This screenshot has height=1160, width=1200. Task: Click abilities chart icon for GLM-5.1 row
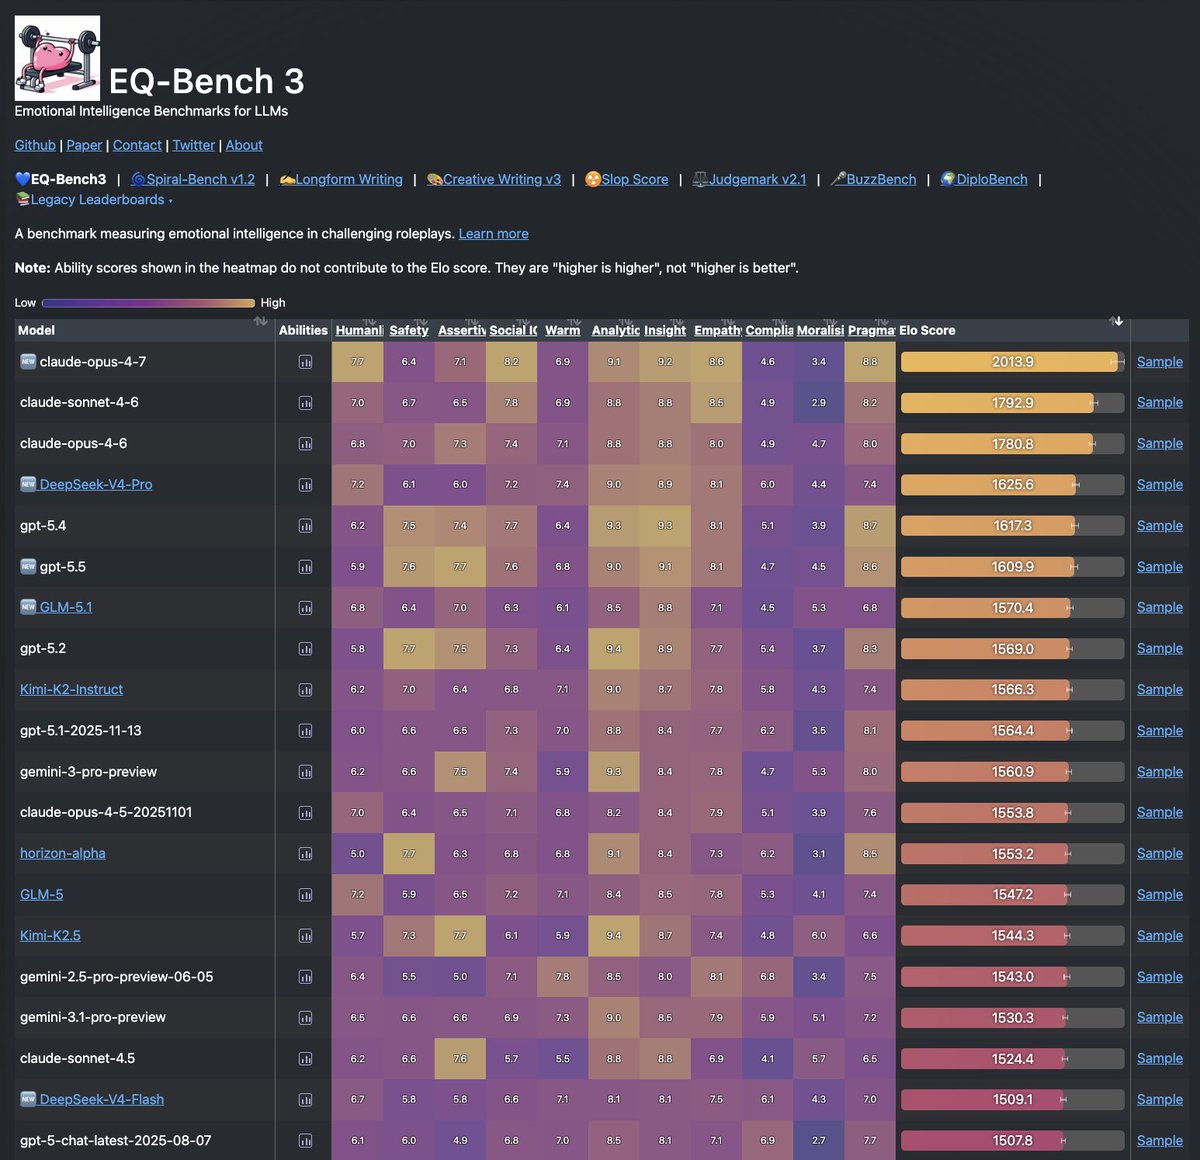click(305, 608)
